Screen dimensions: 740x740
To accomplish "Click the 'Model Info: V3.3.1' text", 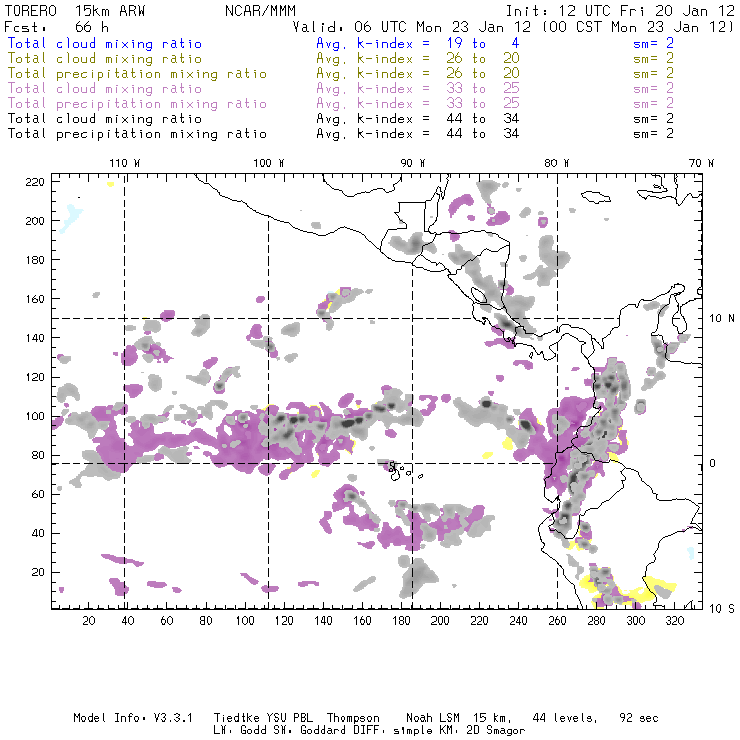I will point(133,718).
